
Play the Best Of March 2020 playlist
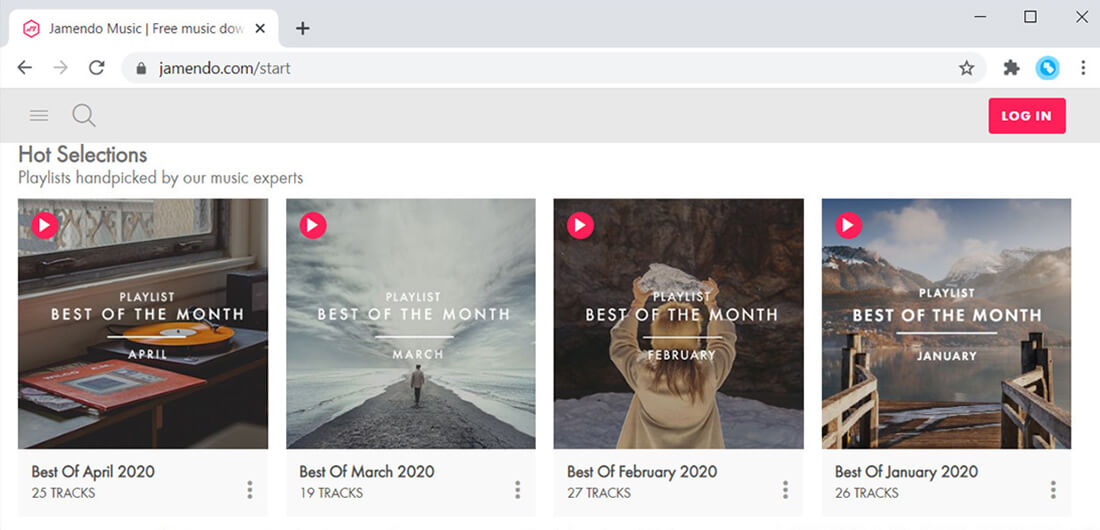click(313, 226)
